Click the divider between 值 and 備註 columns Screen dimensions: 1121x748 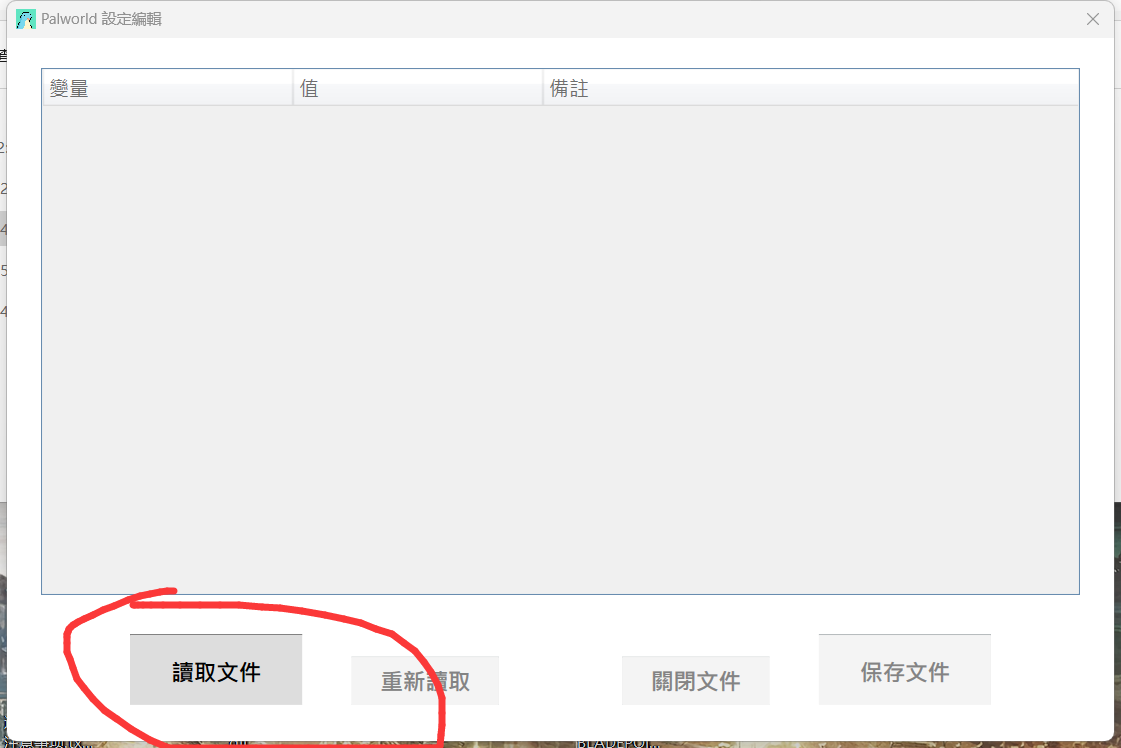point(543,88)
